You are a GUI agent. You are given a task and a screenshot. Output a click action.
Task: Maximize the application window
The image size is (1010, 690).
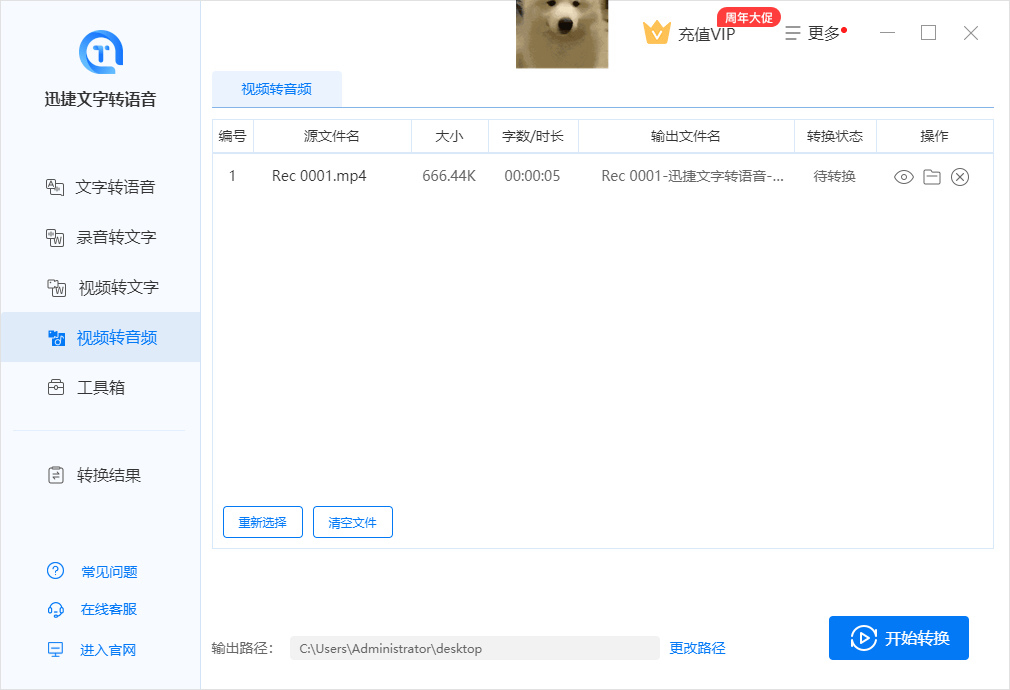(928, 33)
